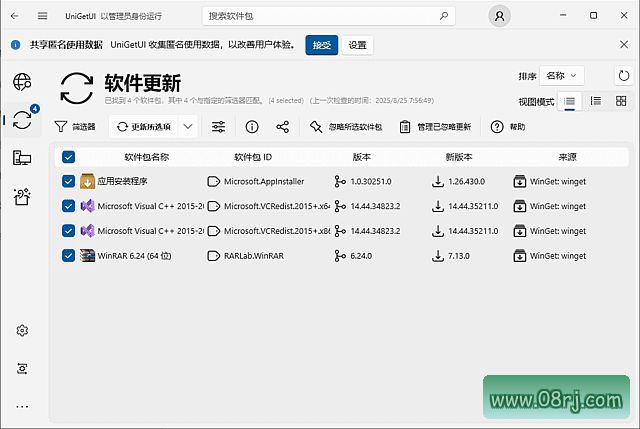Screen dimensions: 640x429
Task: Sort by 版本 column header
Action: pos(362,157)
